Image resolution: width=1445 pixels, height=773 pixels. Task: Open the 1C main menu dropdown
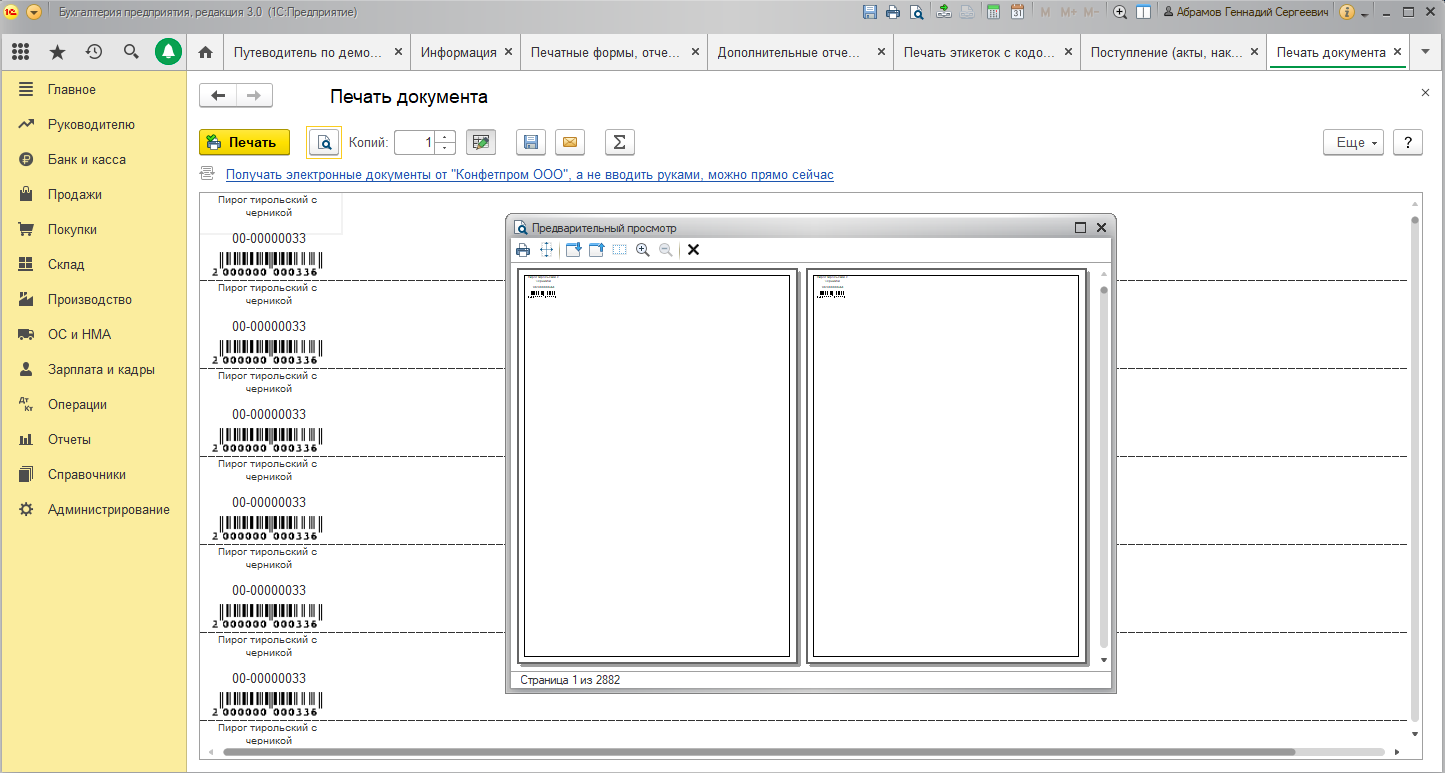(34, 12)
